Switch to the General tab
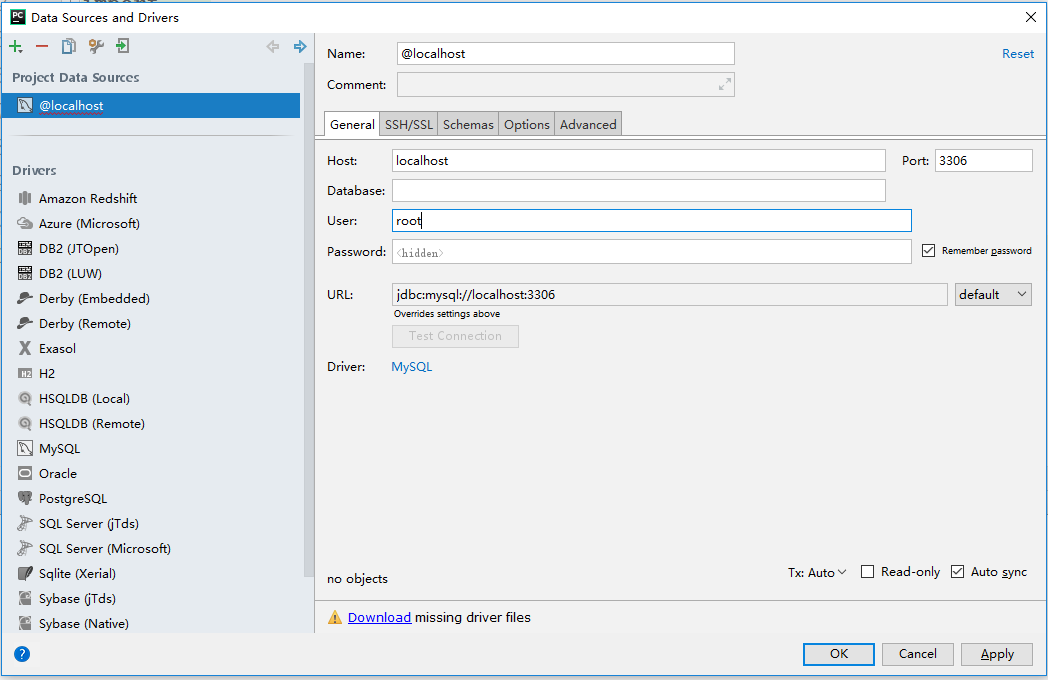 pos(352,124)
